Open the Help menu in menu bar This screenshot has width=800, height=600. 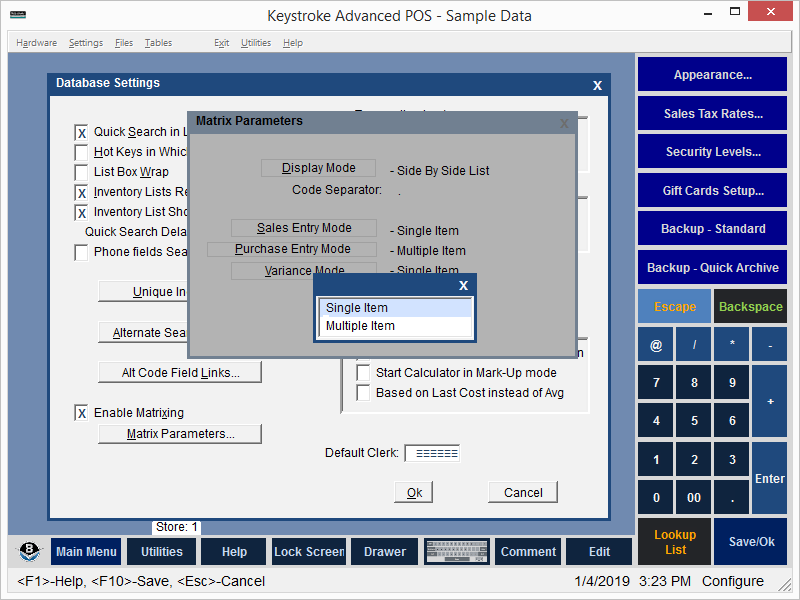tap(293, 43)
